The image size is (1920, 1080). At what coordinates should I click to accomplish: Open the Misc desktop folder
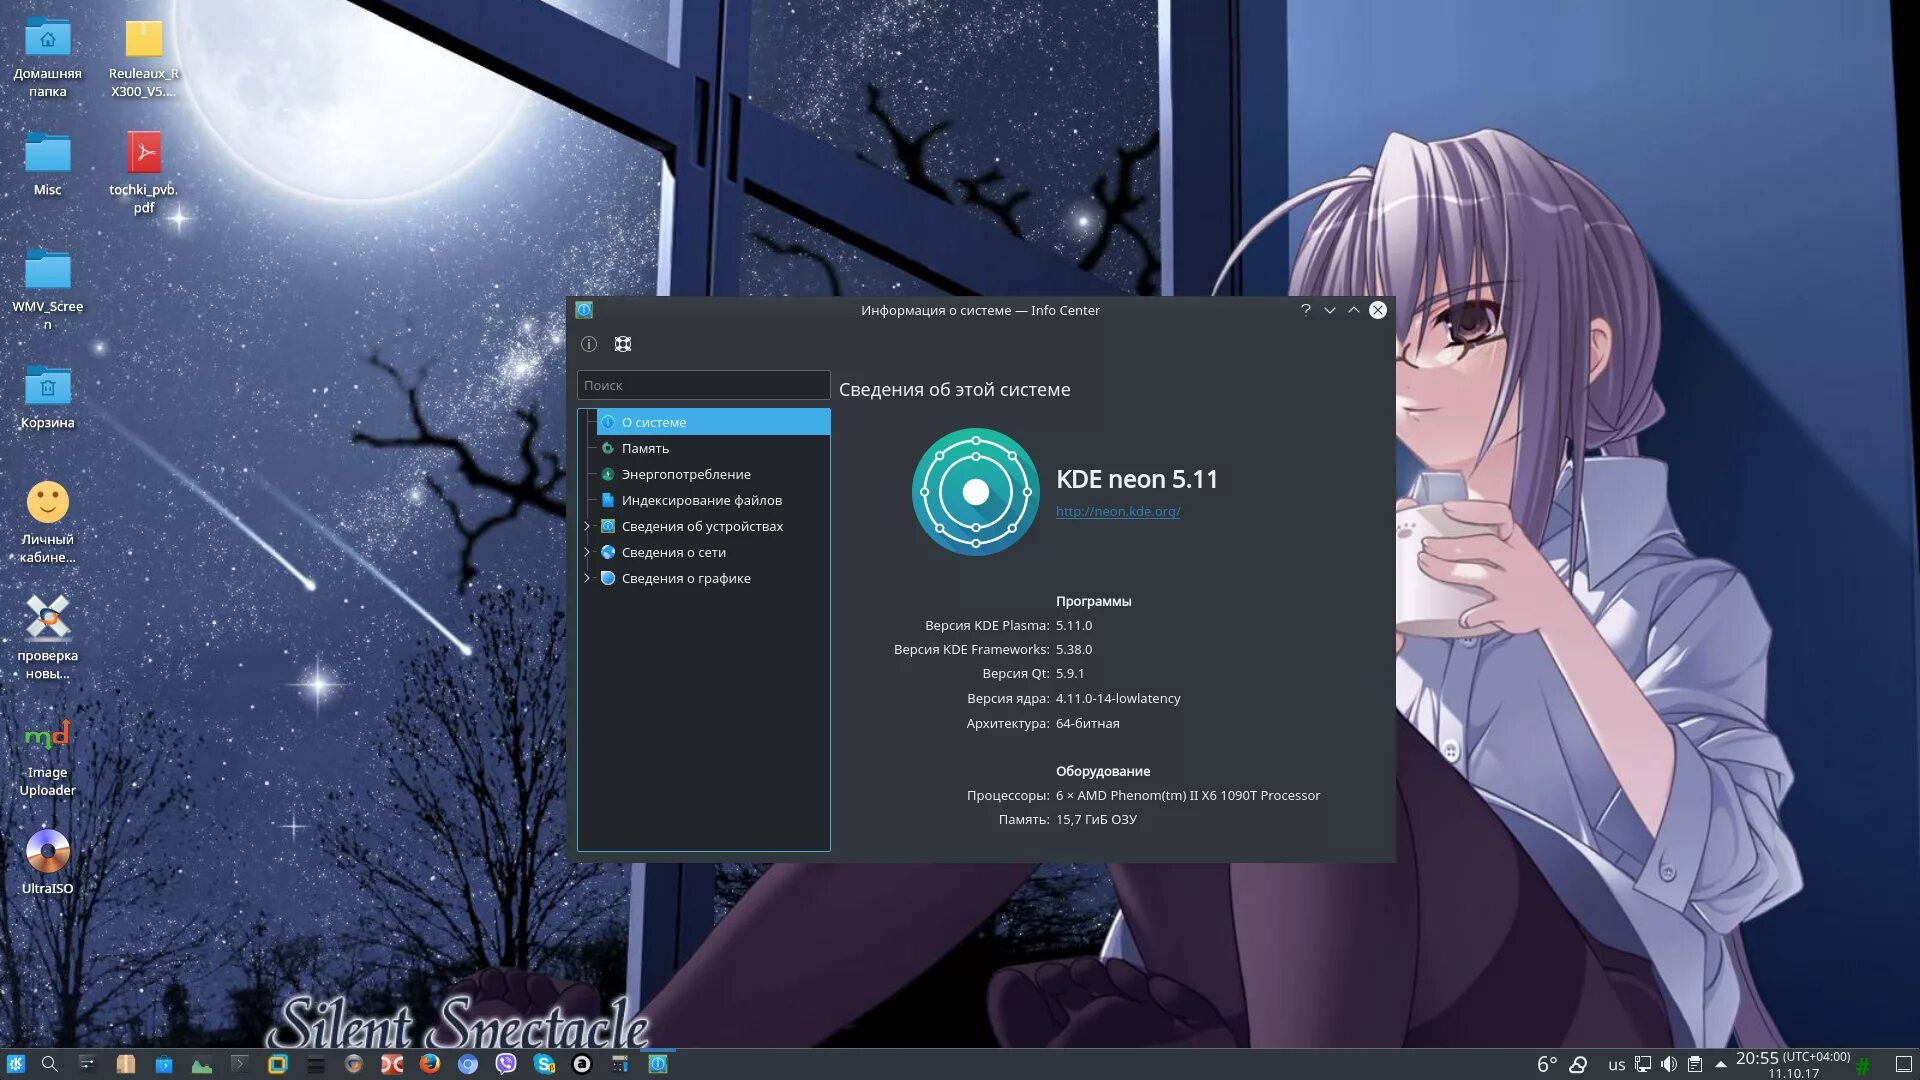pos(47,165)
